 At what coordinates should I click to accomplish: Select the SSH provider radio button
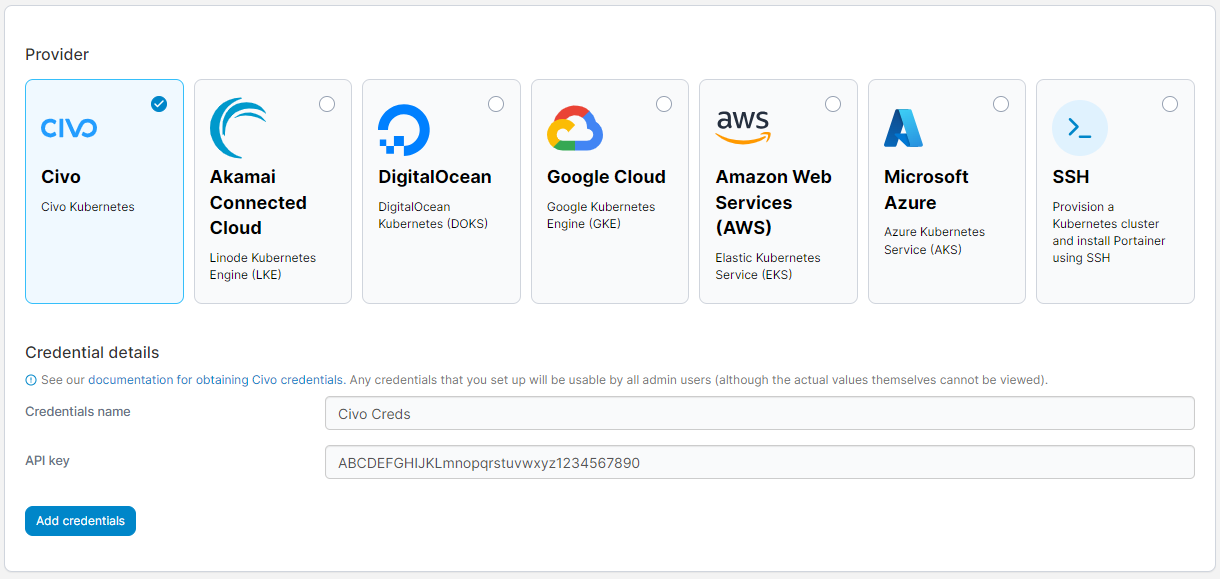(x=1170, y=103)
